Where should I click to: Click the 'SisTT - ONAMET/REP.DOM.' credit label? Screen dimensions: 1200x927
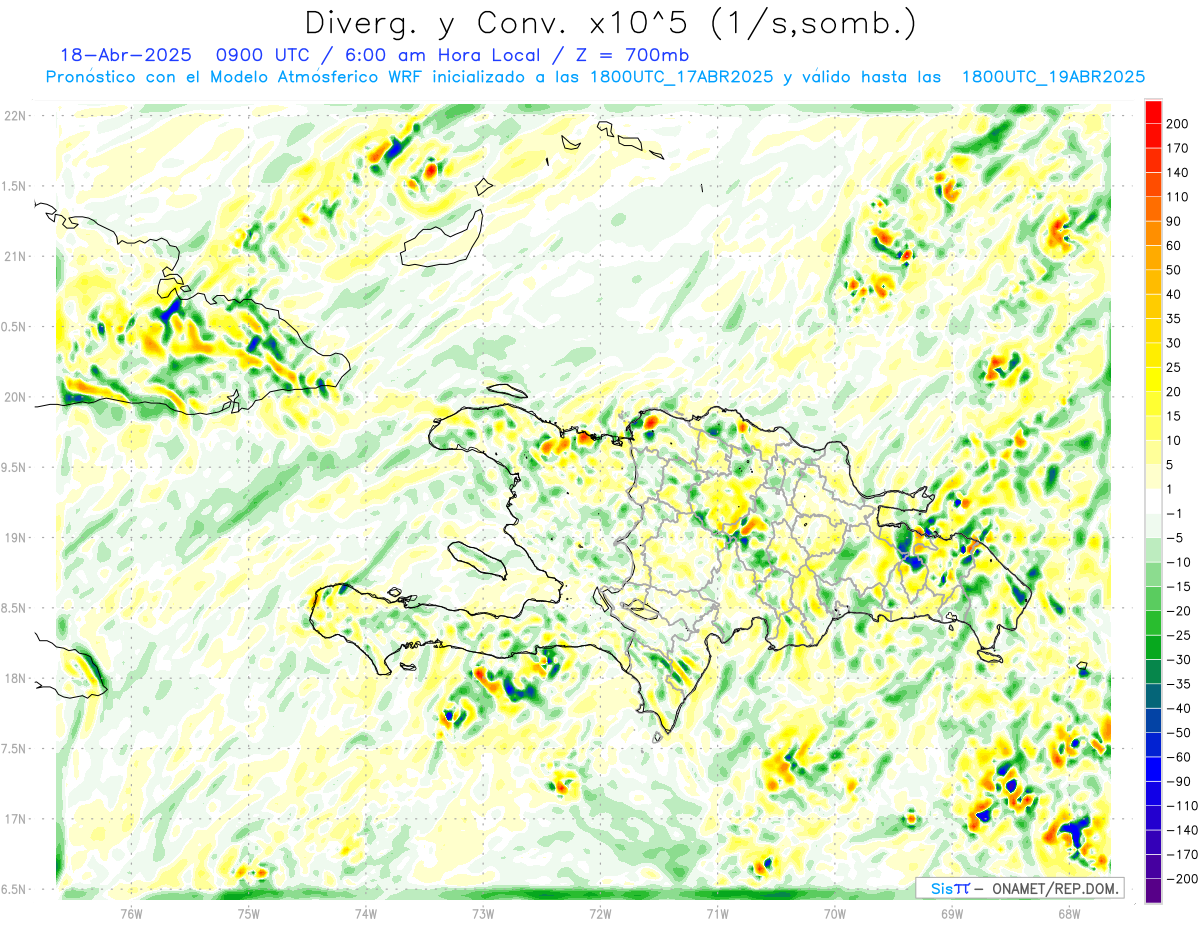tap(1020, 888)
